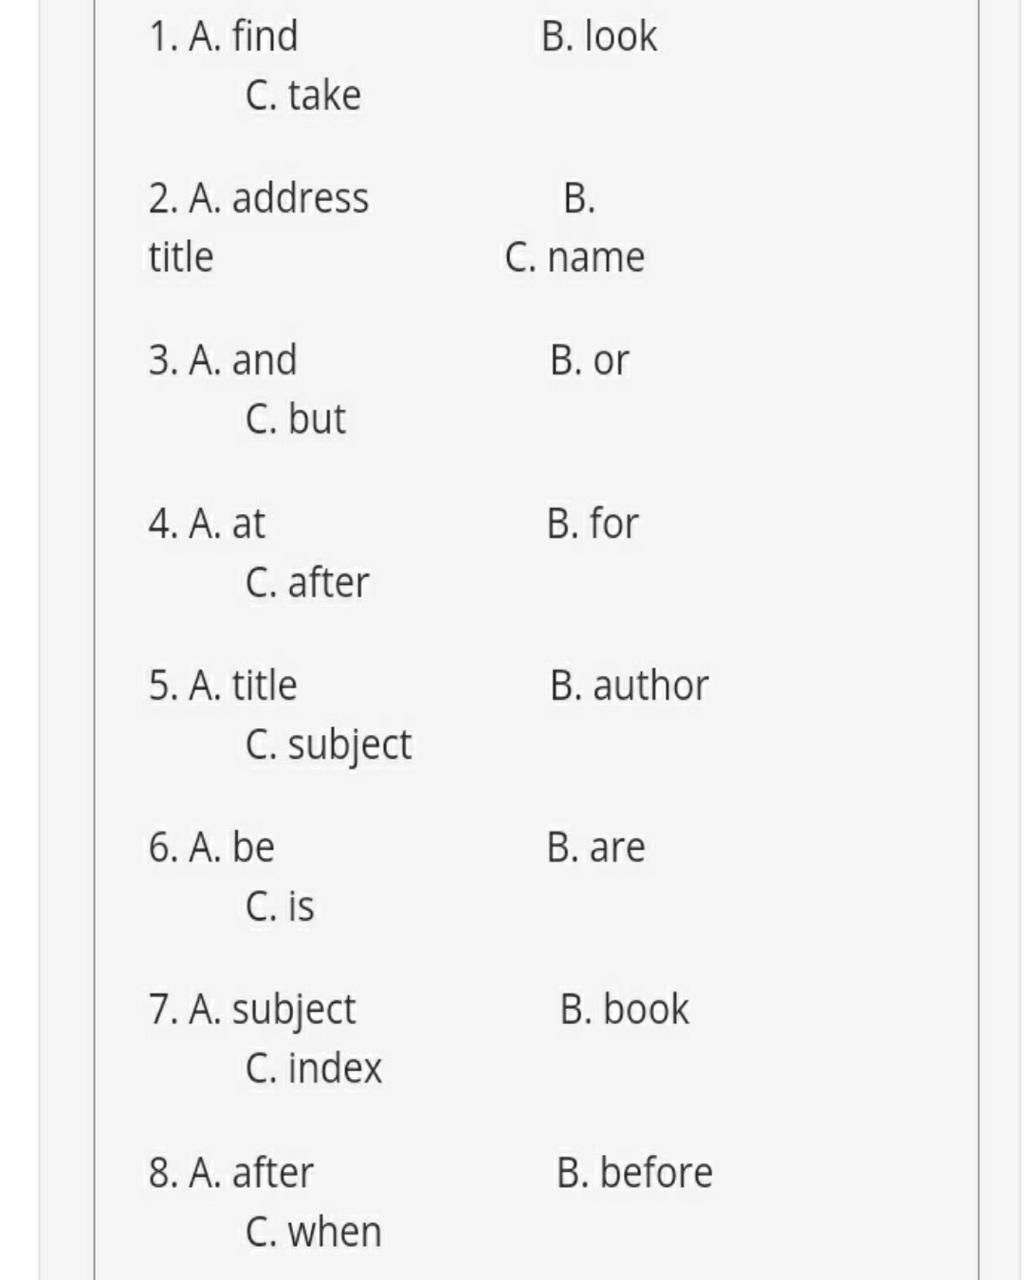This screenshot has height=1280, width=1024.
Task: Choose 'B. or' in question 3
Action: 589,360
